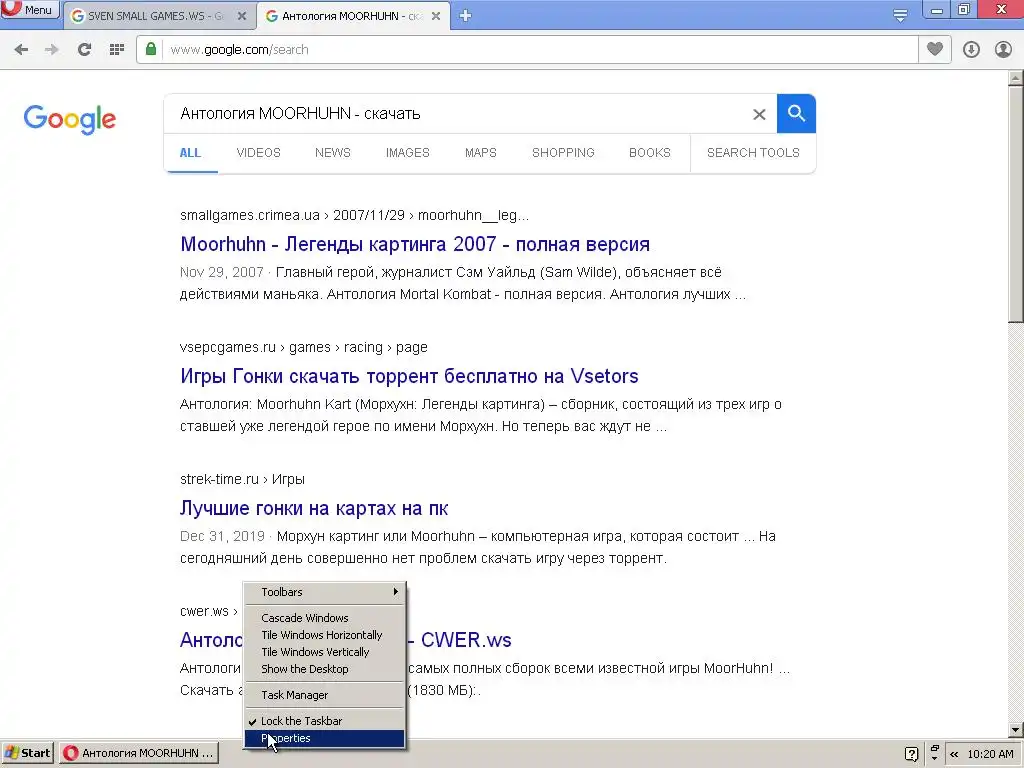Clear search box with the X icon
Viewport: 1024px width, 768px height.
(x=759, y=114)
